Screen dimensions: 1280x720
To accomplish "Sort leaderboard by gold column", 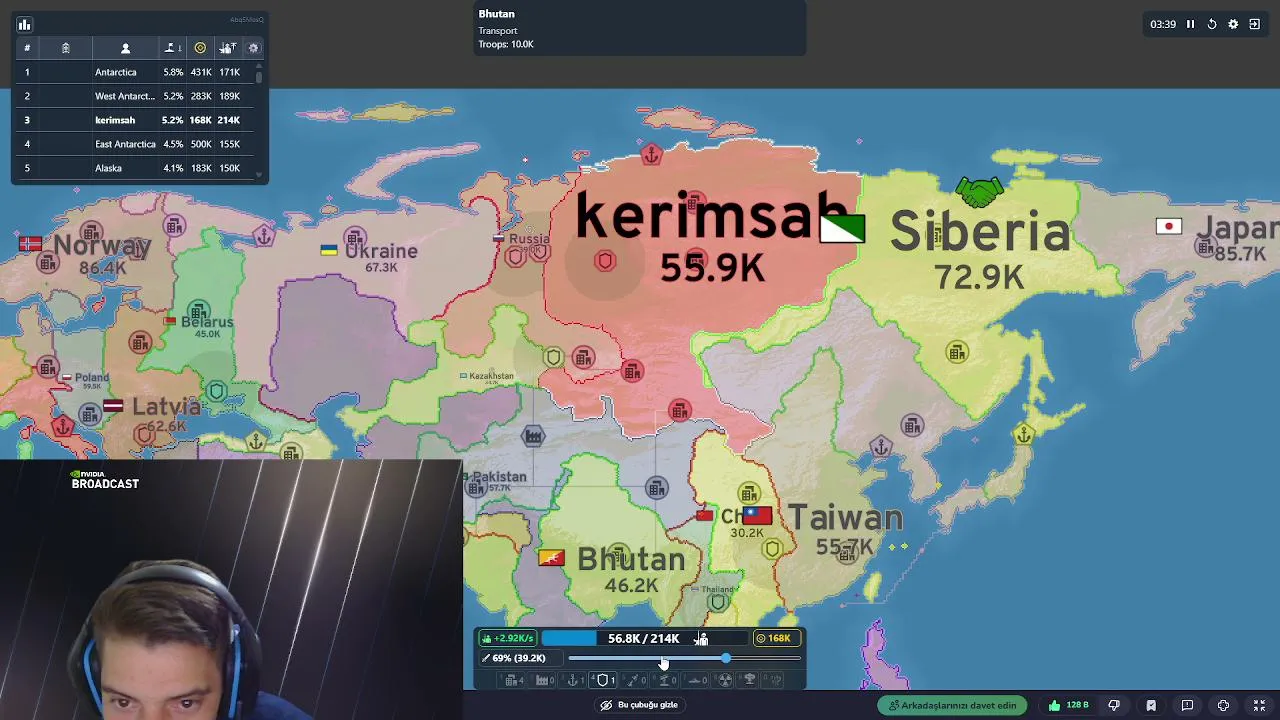I will point(200,48).
